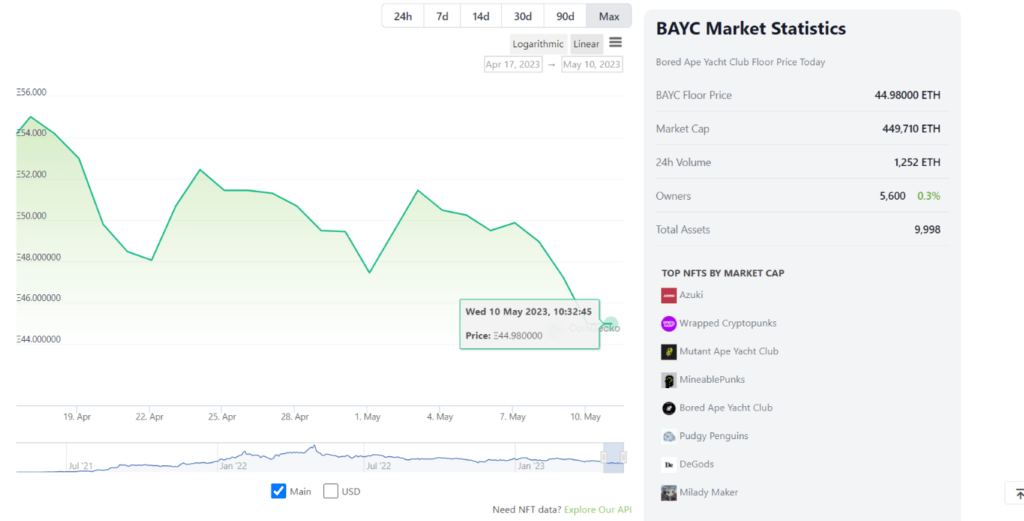Select the 7d time range
This screenshot has width=1024, height=521.
[x=442, y=16]
